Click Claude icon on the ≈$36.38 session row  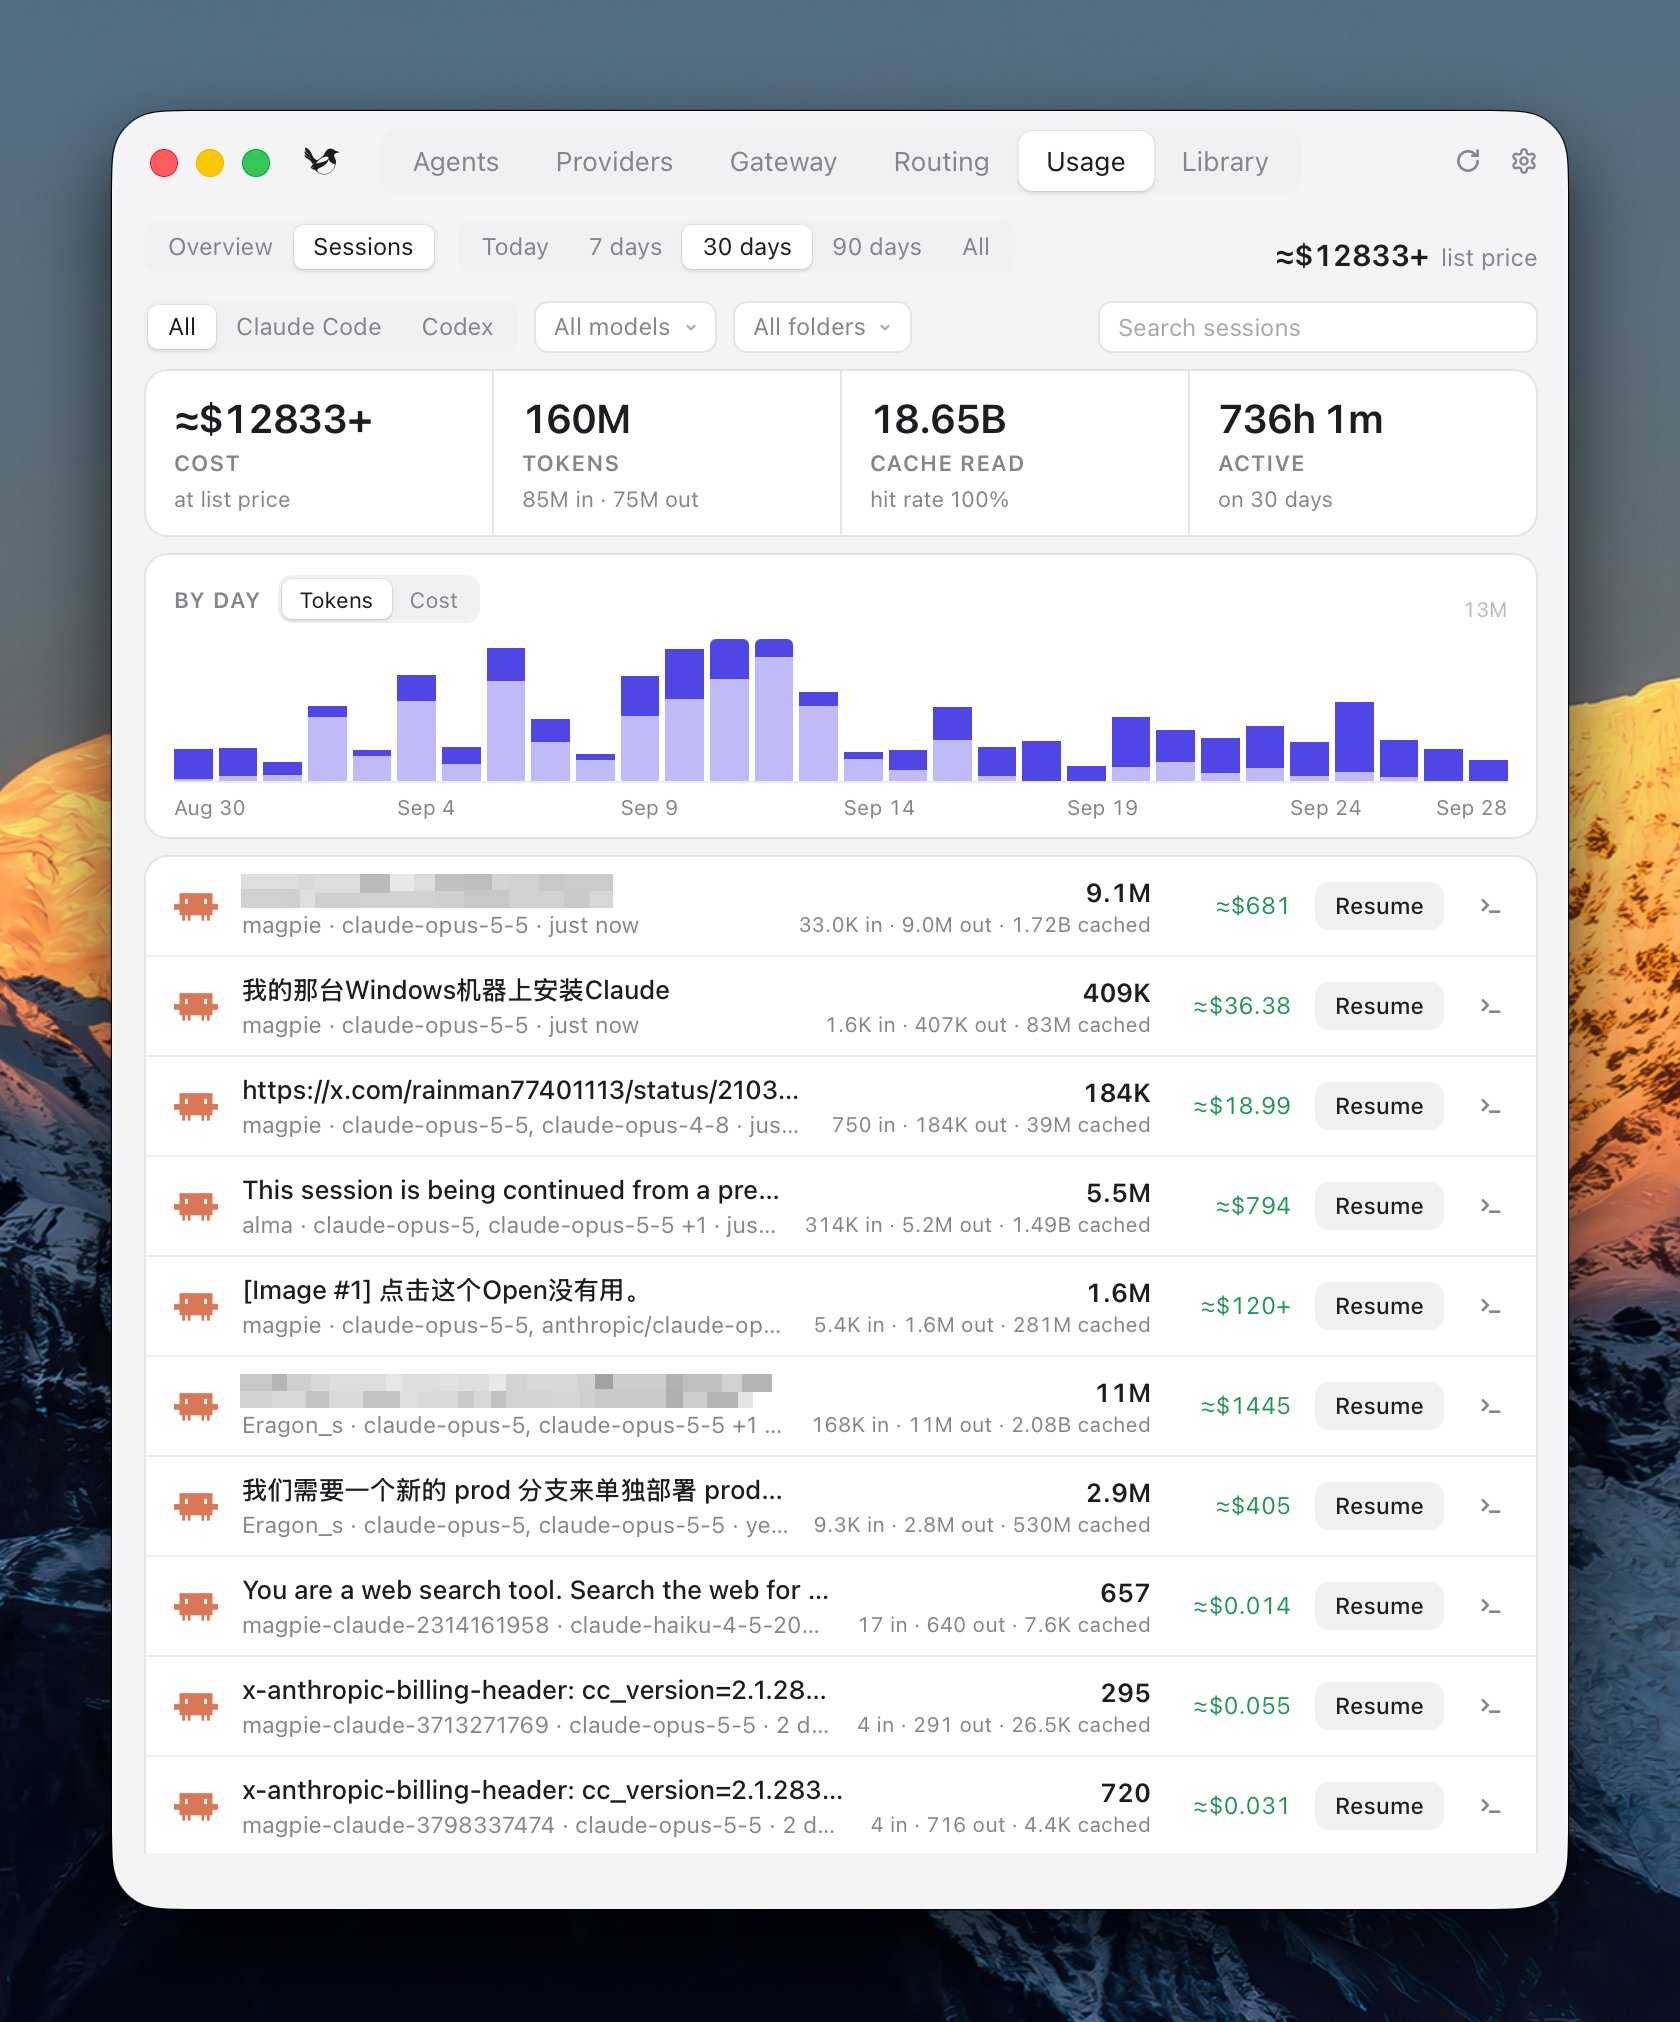click(196, 1006)
